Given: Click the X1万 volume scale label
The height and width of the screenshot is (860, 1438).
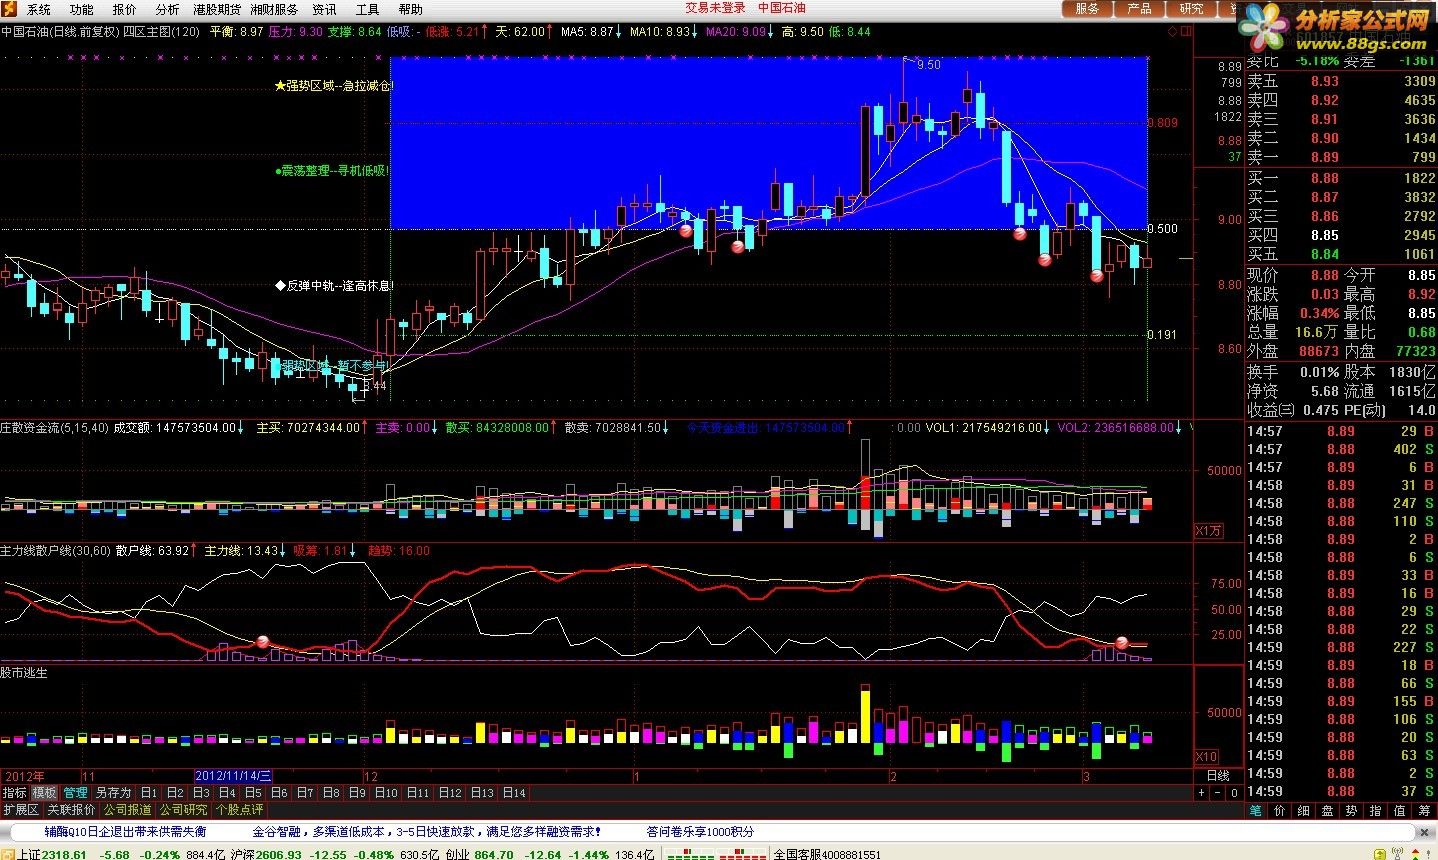Looking at the screenshot, I should click(x=1208, y=530).
